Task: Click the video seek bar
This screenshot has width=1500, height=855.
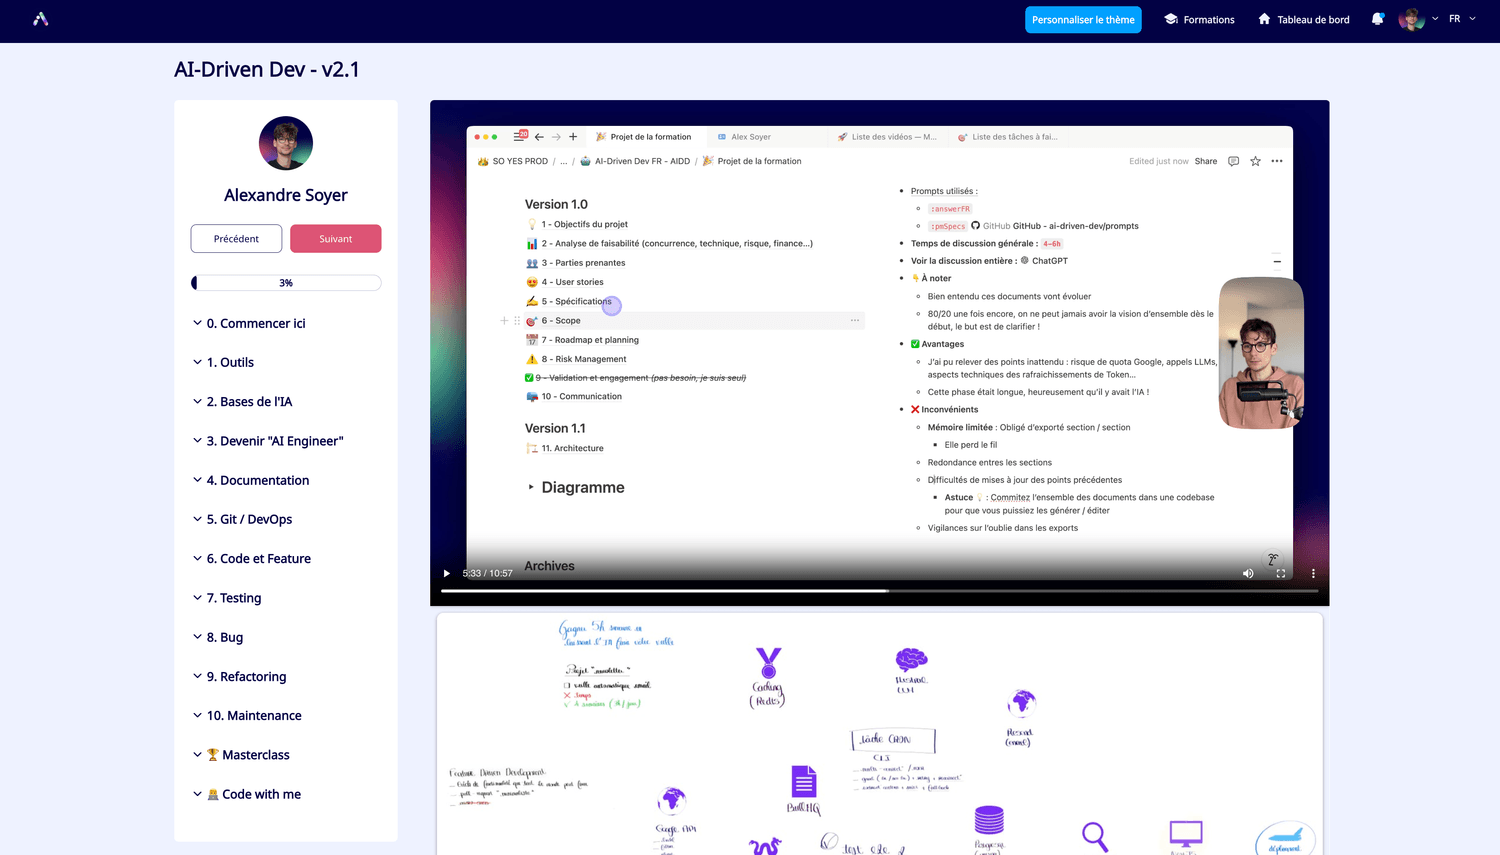Action: (x=880, y=591)
